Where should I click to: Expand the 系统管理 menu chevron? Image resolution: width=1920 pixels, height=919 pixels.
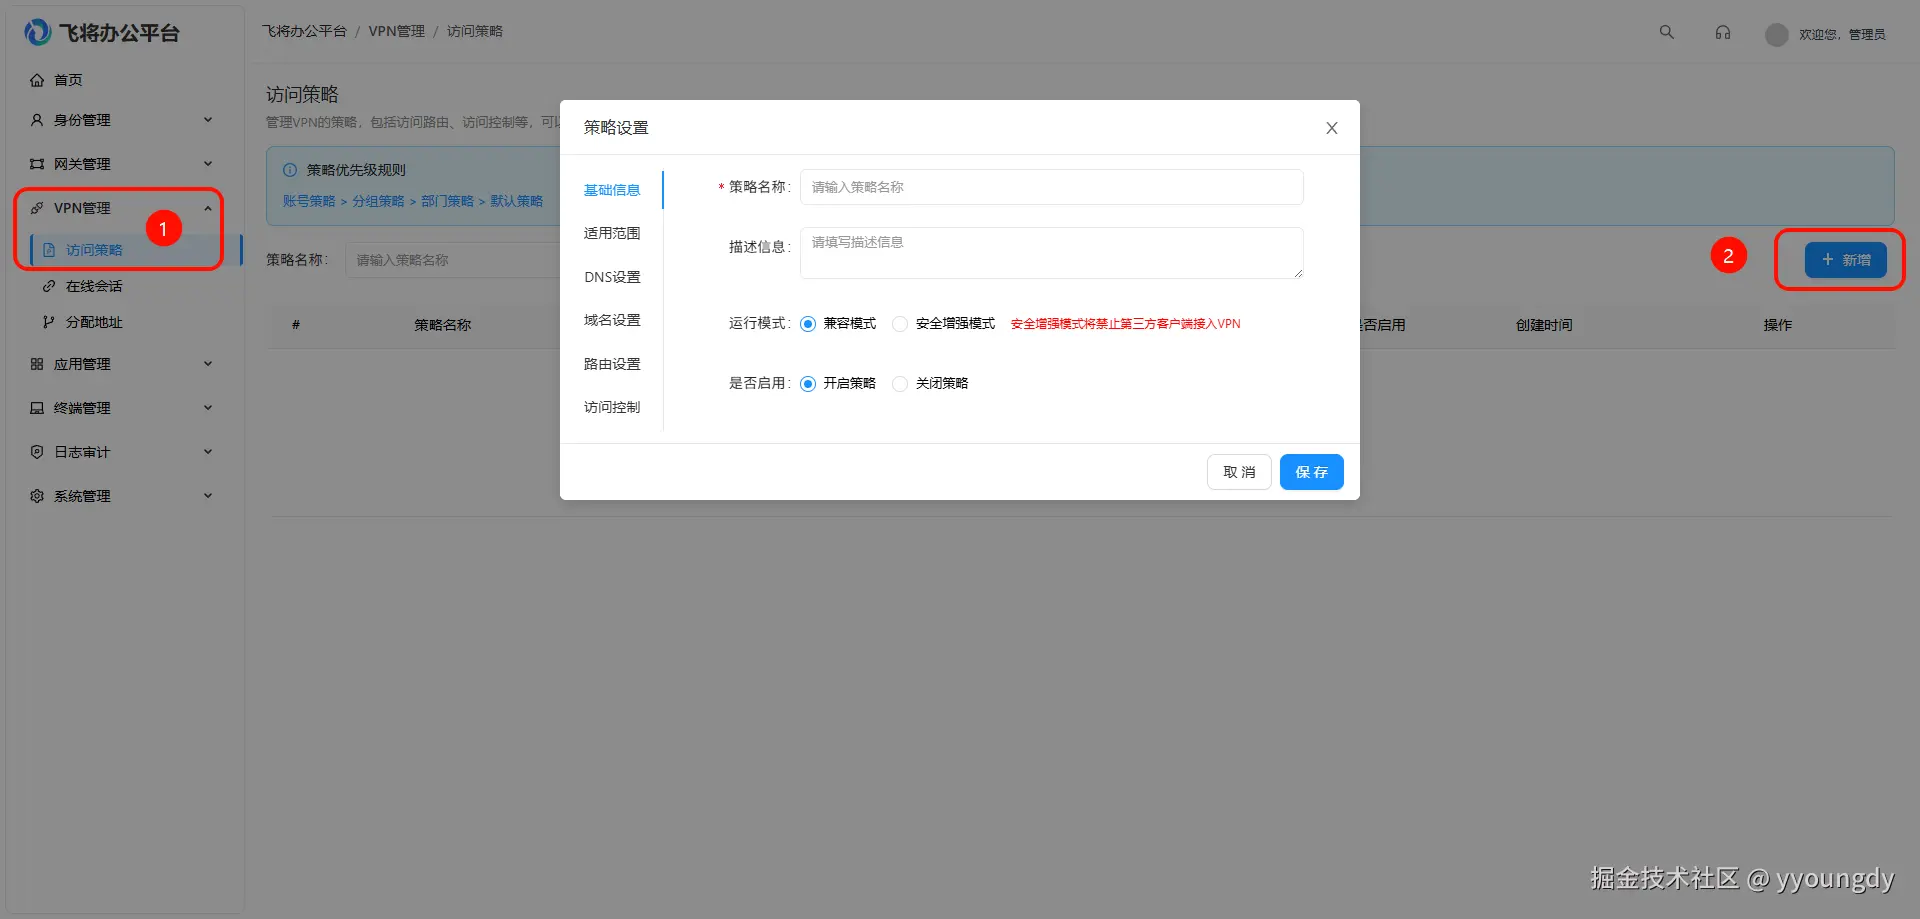[x=208, y=496]
